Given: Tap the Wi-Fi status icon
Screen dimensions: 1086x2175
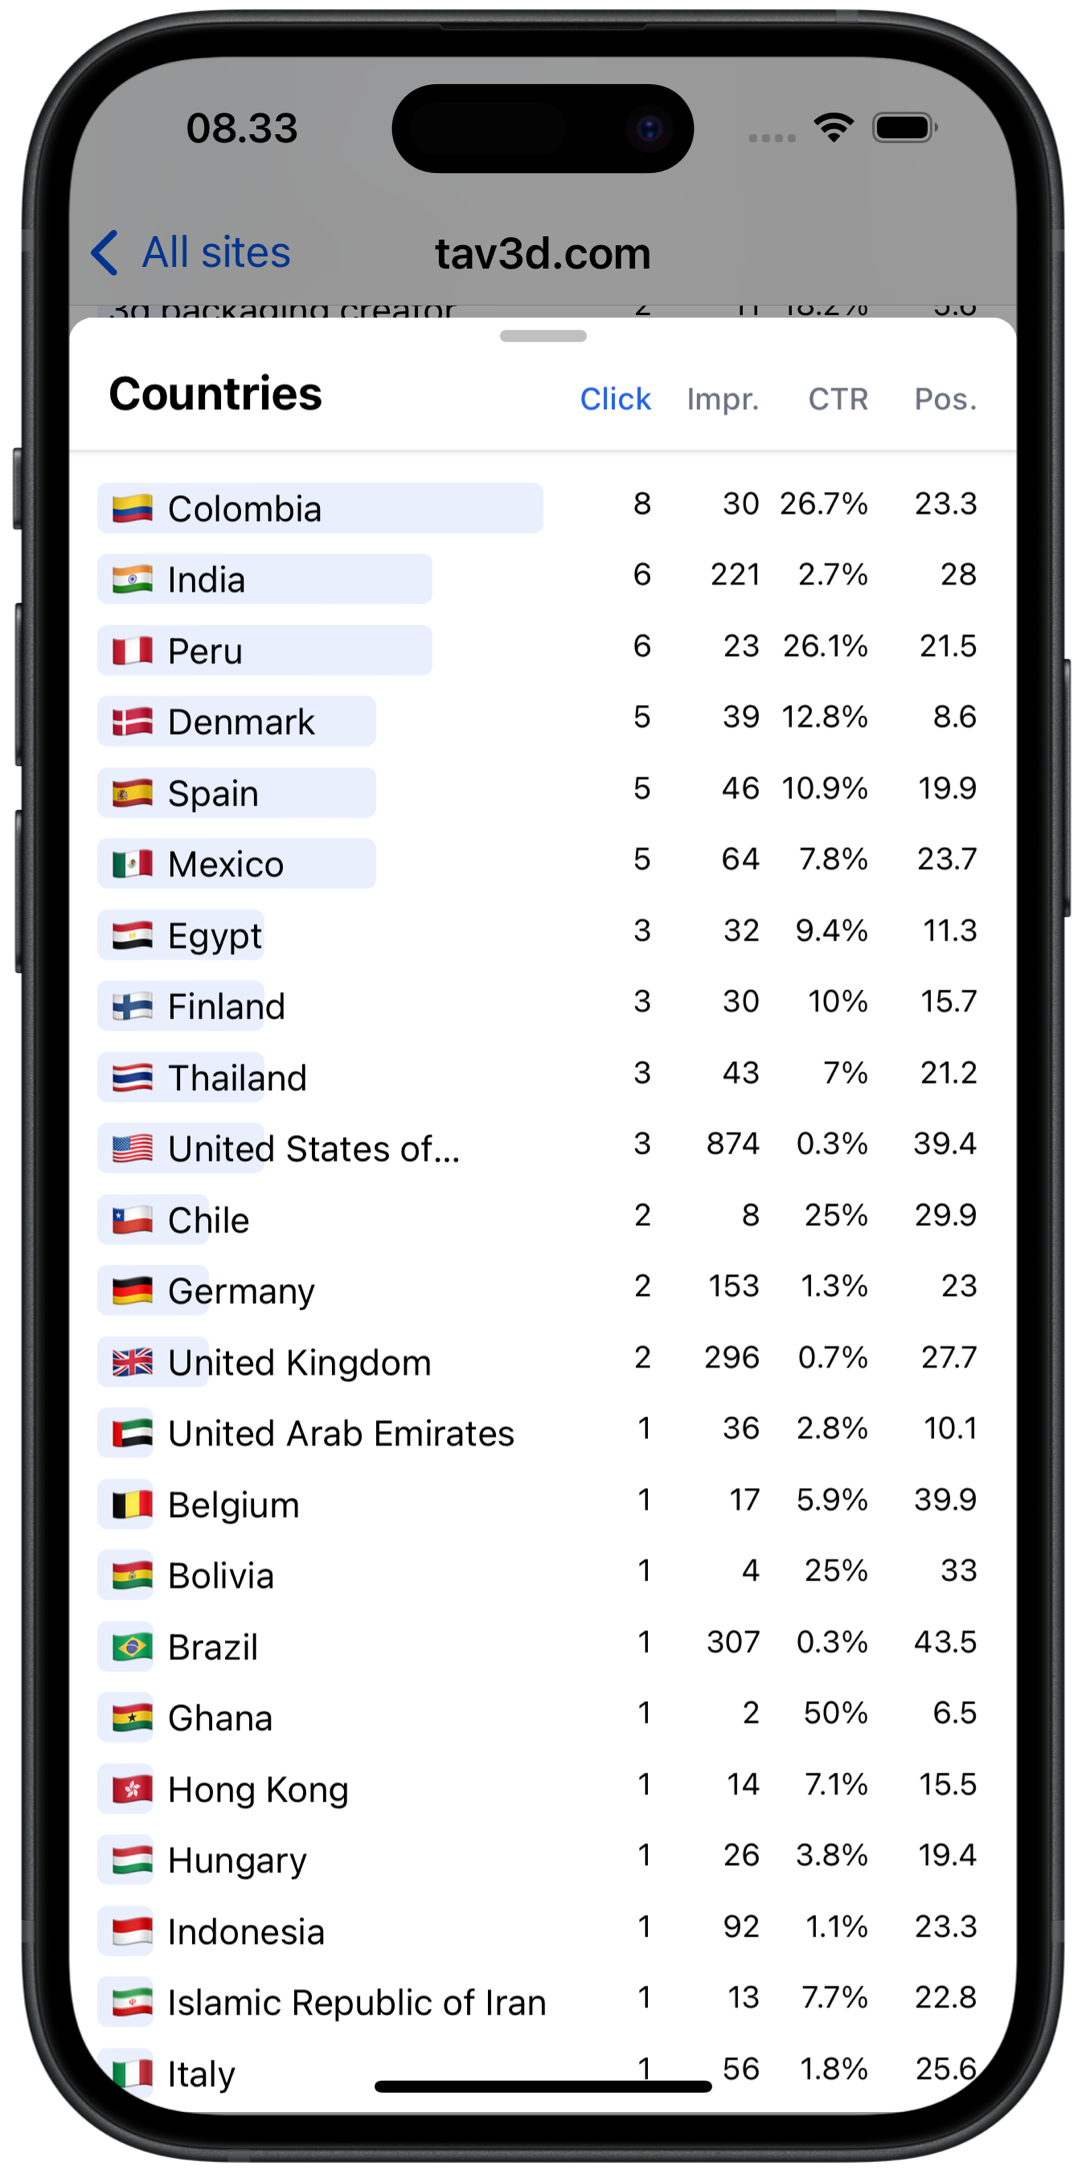Looking at the screenshot, I should [x=833, y=127].
